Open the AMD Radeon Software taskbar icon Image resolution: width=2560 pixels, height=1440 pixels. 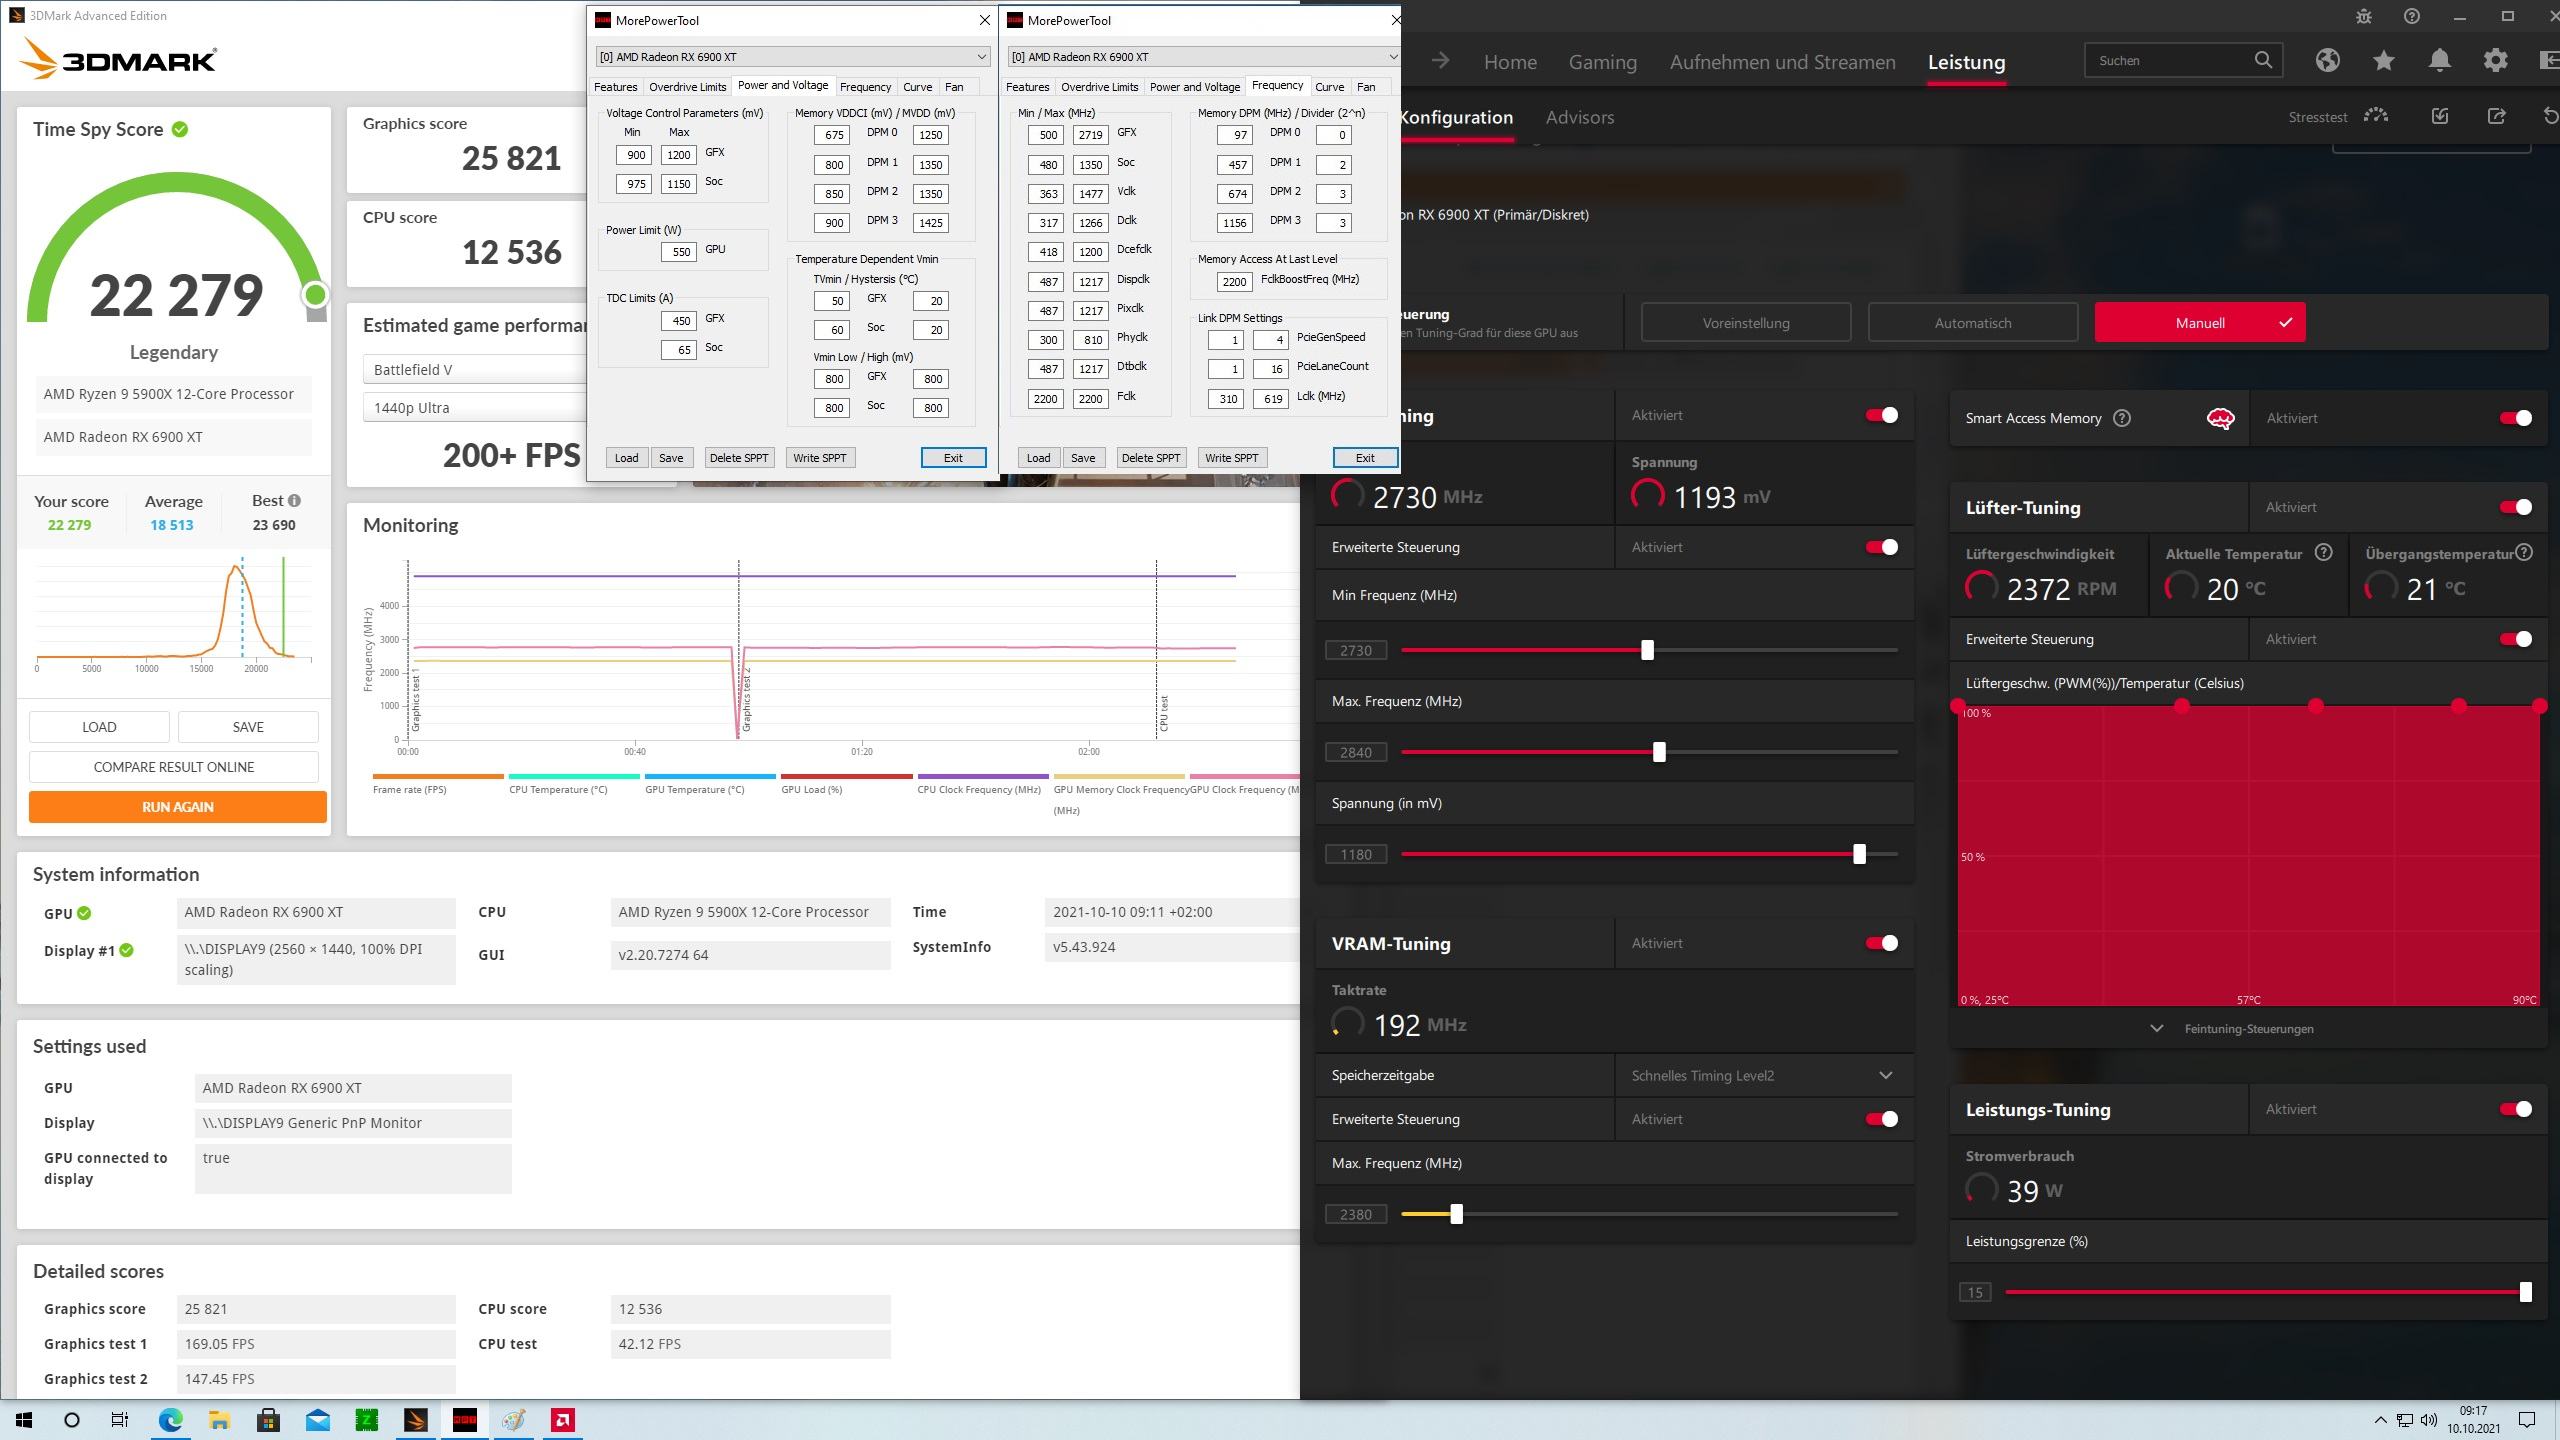[563, 1420]
